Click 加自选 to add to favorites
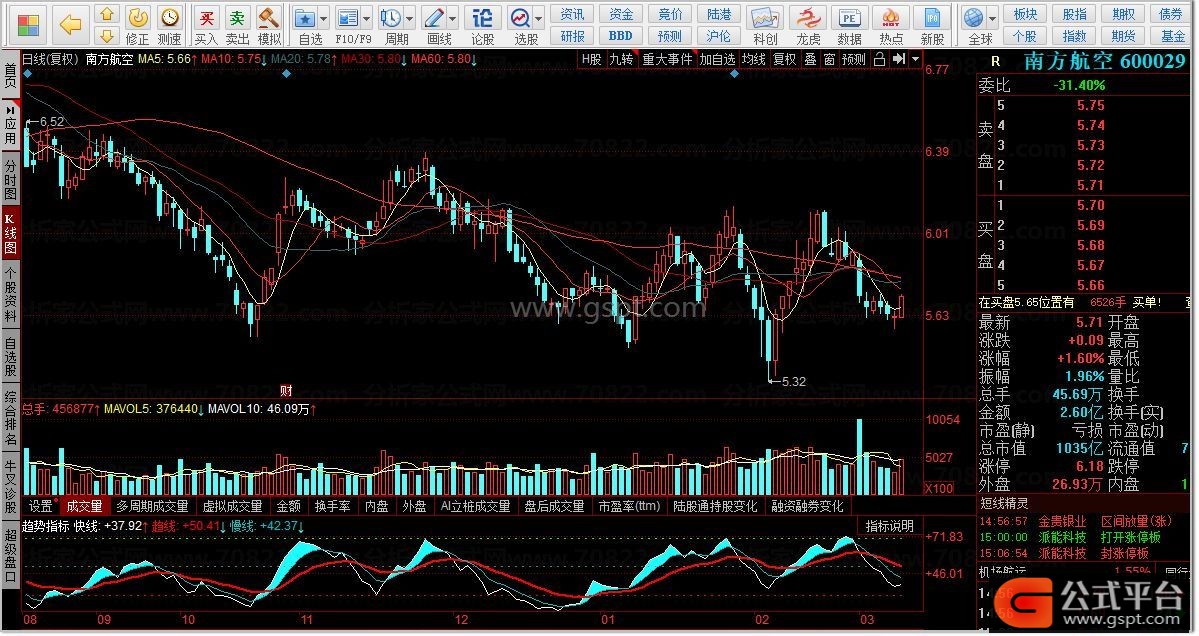The image size is (1199, 636). point(717,60)
